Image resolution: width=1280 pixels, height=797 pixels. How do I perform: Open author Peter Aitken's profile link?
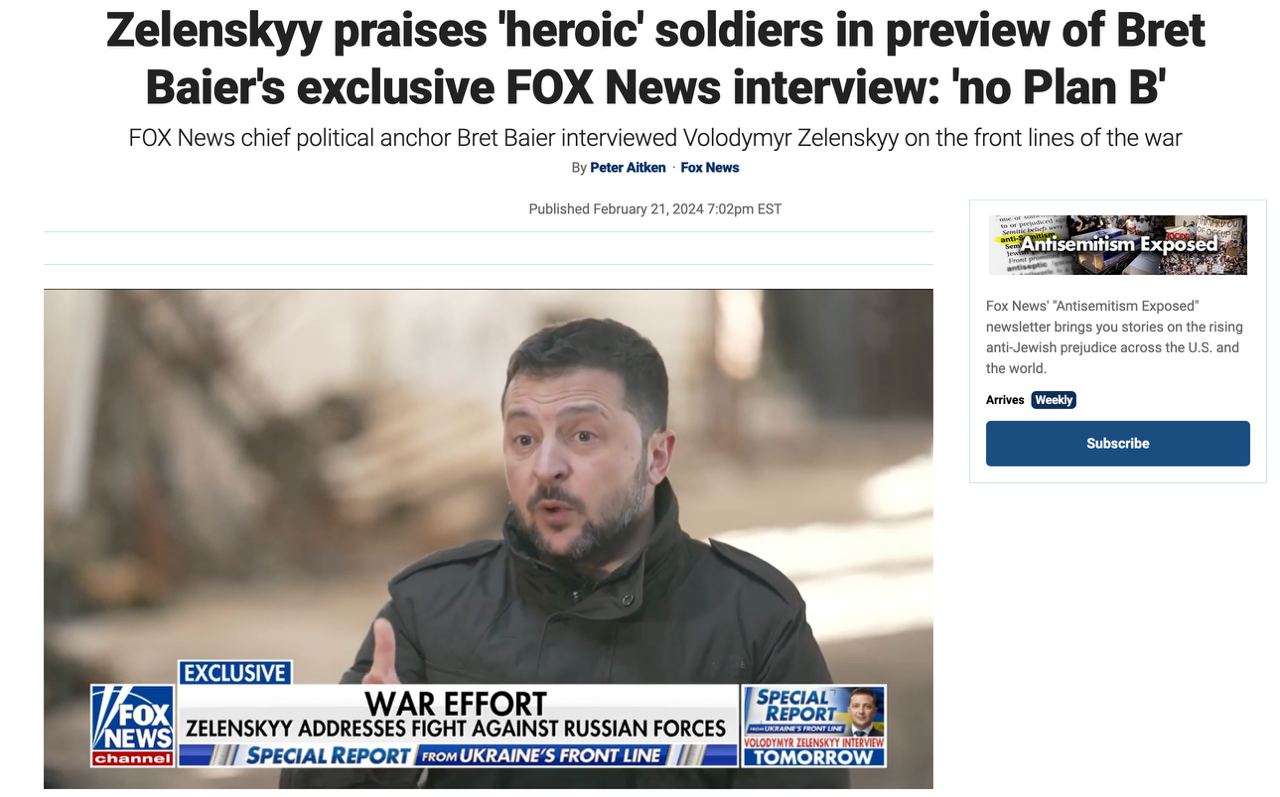[628, 167]
